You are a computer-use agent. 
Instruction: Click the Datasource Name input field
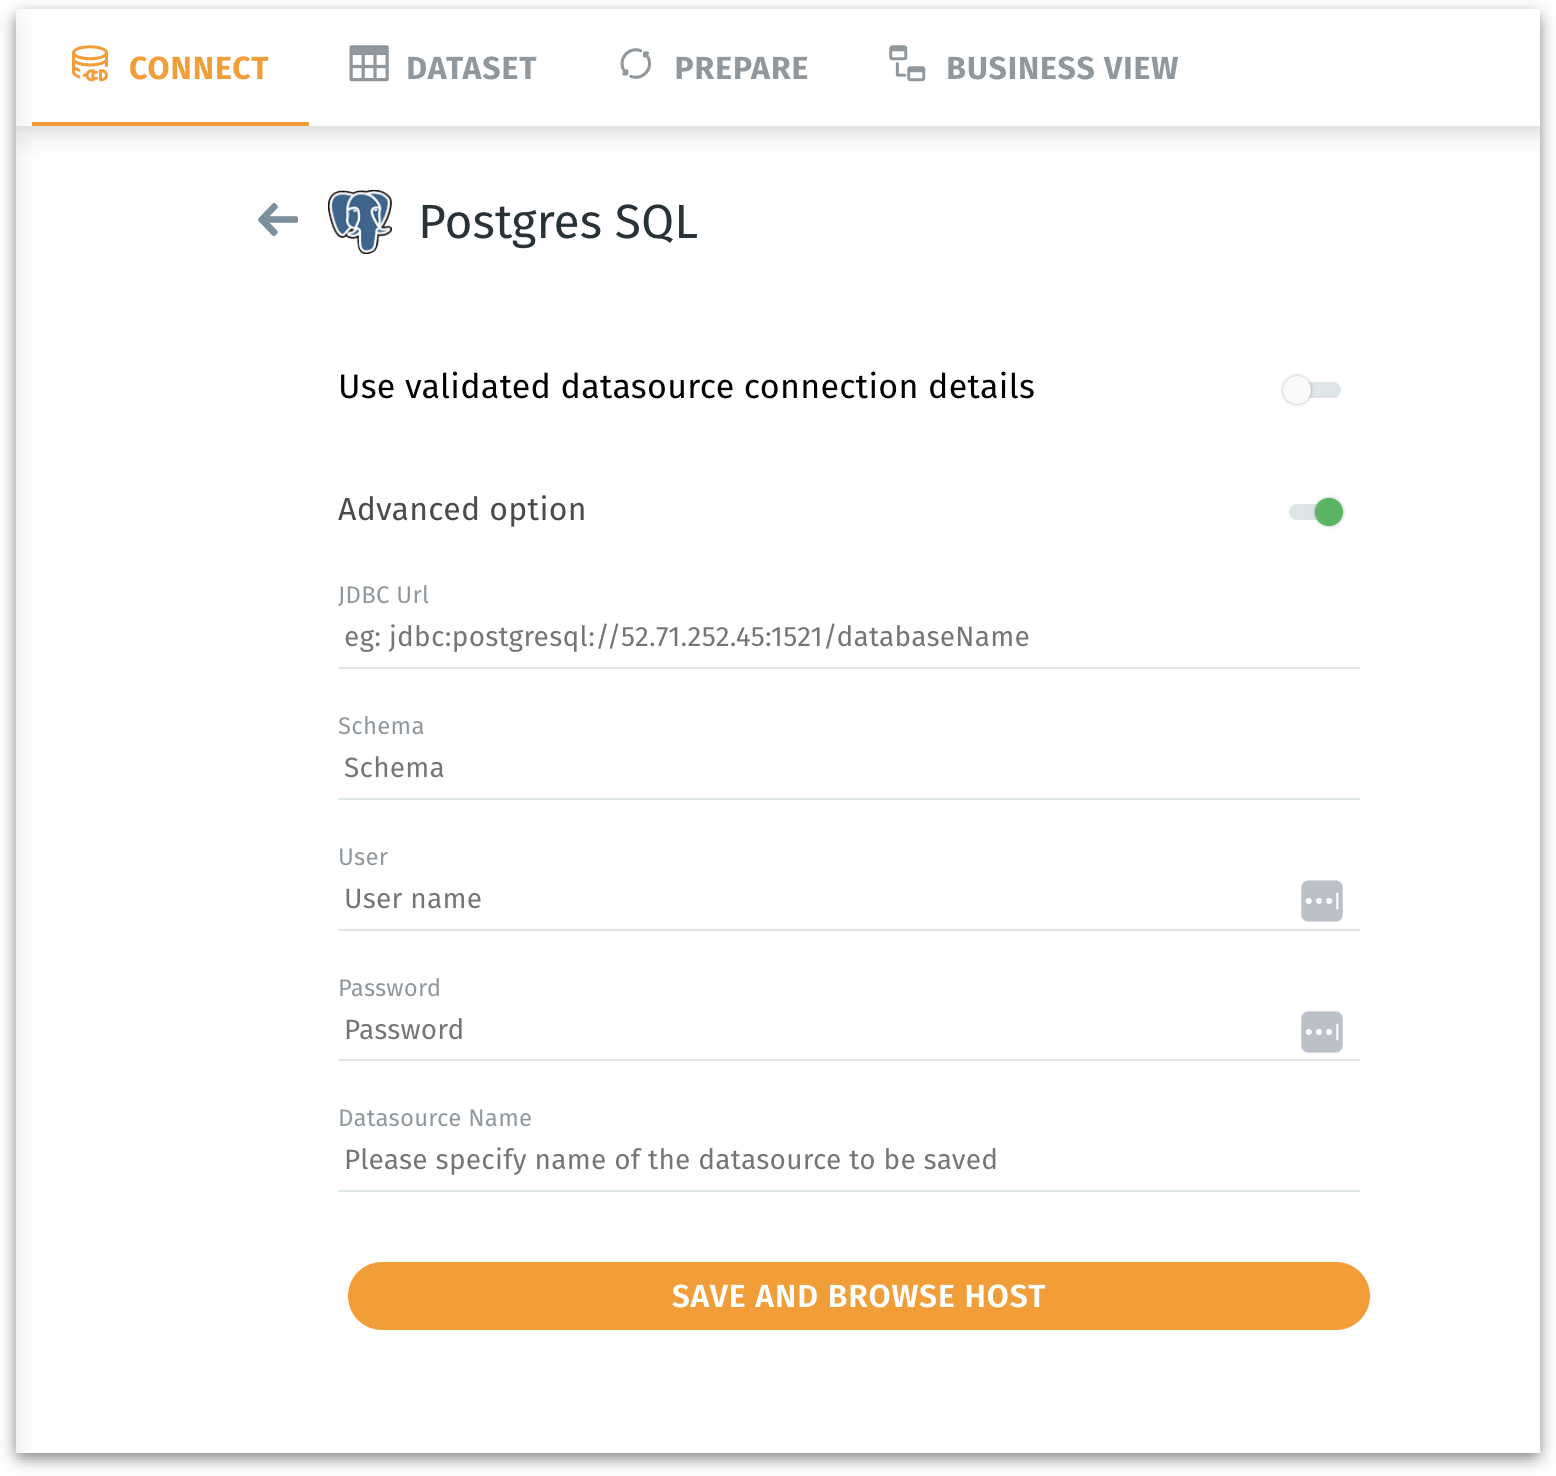[848, 1160]
